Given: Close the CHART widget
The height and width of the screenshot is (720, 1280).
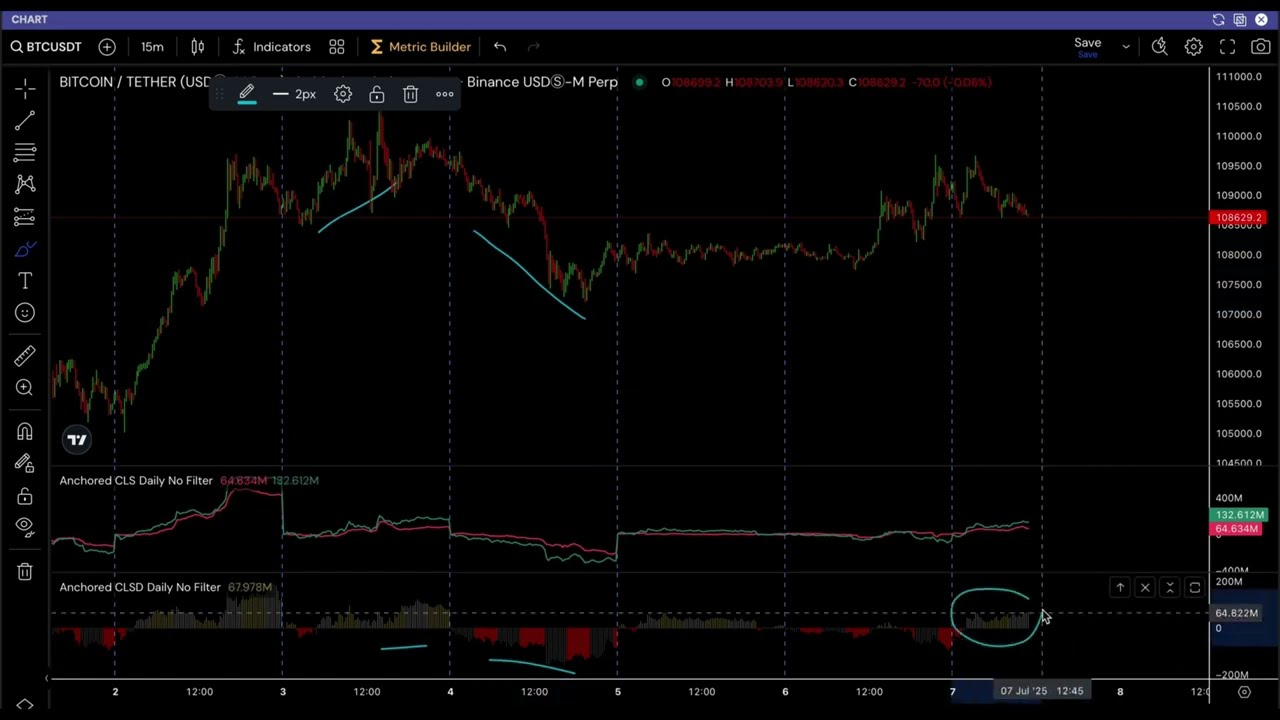Looking at the screenshot, I should tap(1262, 20).
